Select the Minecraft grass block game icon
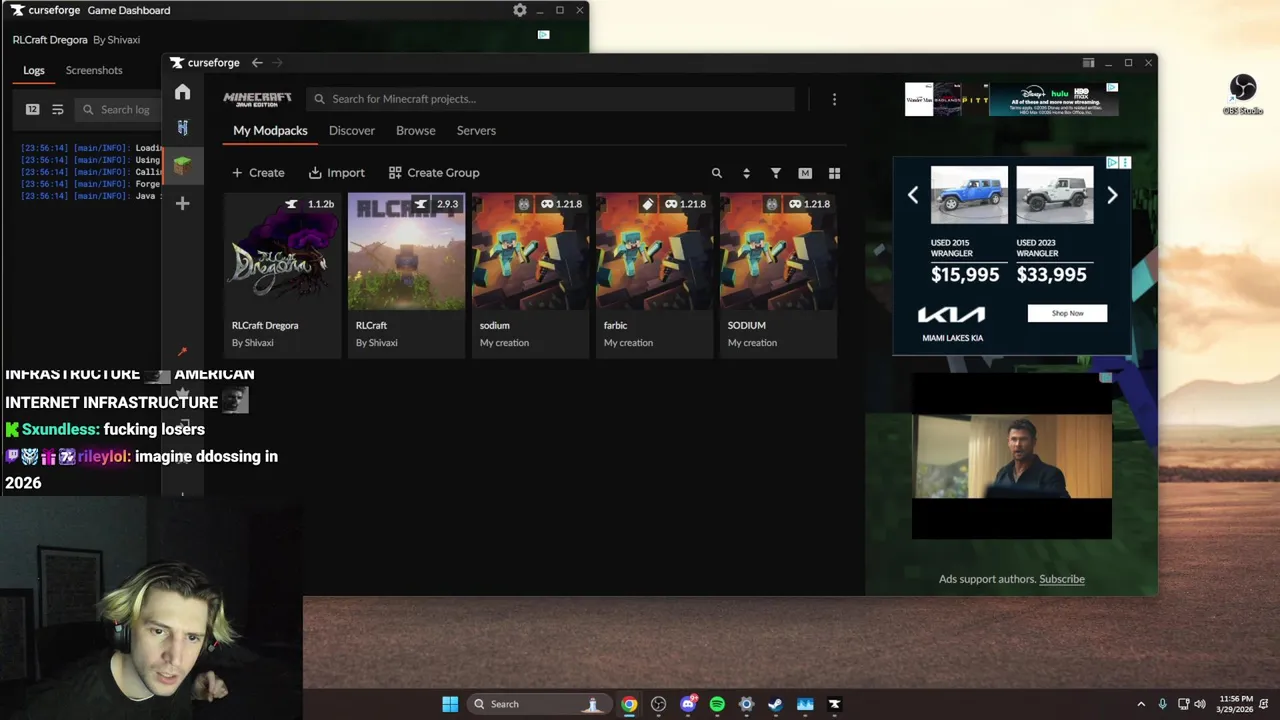The width and height of the screenshot is (1280, 720). [x=182, y=165]
